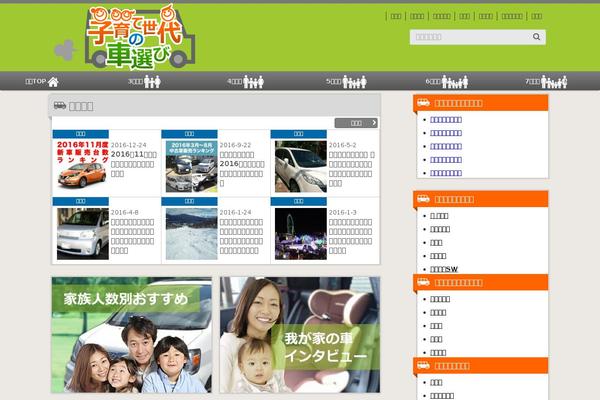
Task: Click the date text 2016-9-22
Action: pos(235,145)
